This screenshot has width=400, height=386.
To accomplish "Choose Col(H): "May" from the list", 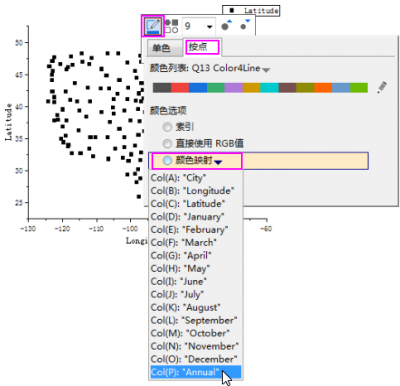I will pyautogui.click(x=195, y=269).
